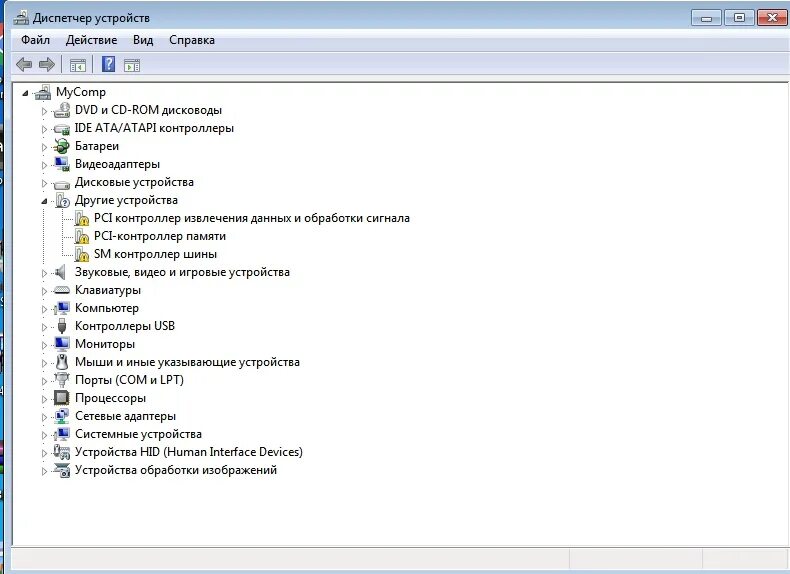Click the Порты (COM и LPT) port icon
The width and height of the screenshot is (790, 574).
click(x=61, y=380)
